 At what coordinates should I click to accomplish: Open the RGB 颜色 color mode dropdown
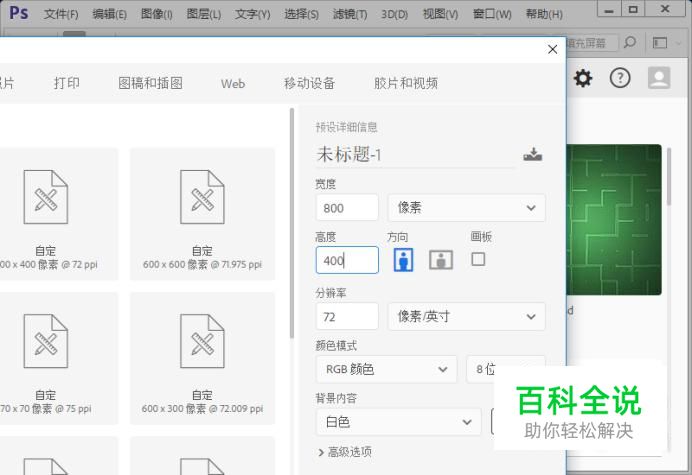point(387,369)
